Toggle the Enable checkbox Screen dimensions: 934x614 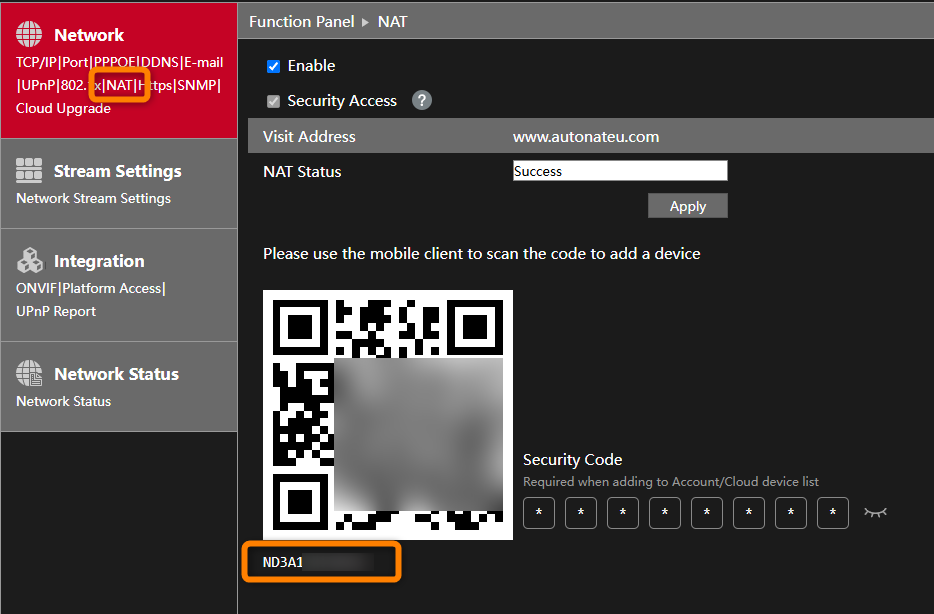point(273,66)
